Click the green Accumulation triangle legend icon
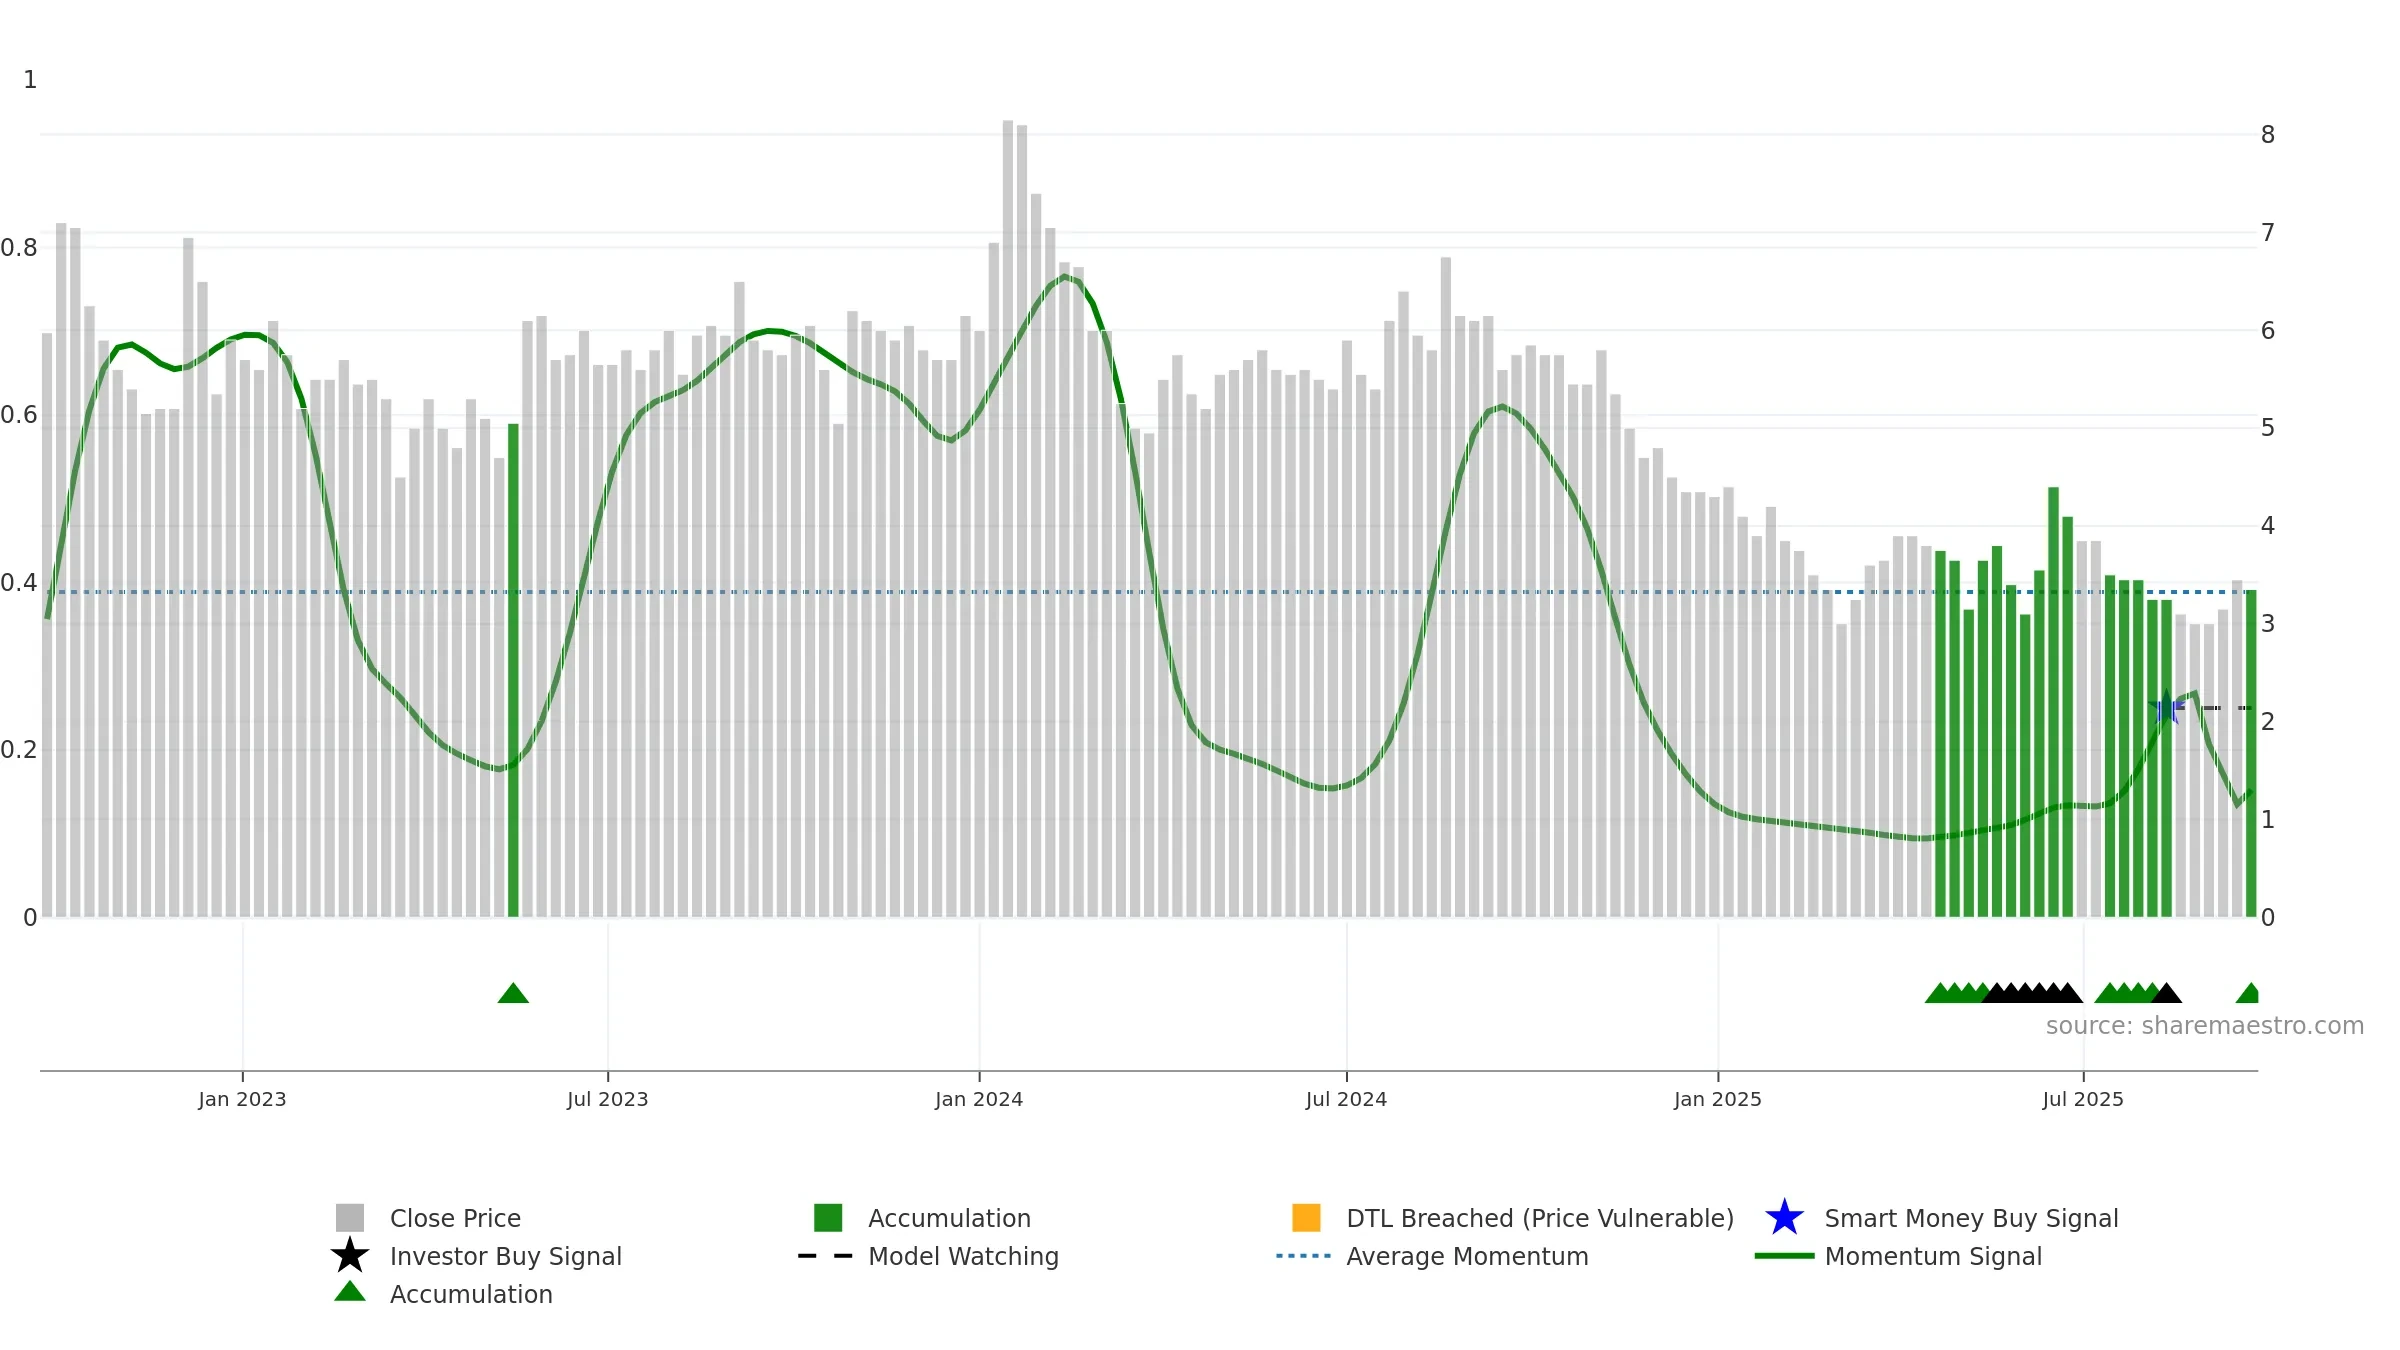The width and height of the screenshot is (2400, 1350). point(350,1292)
